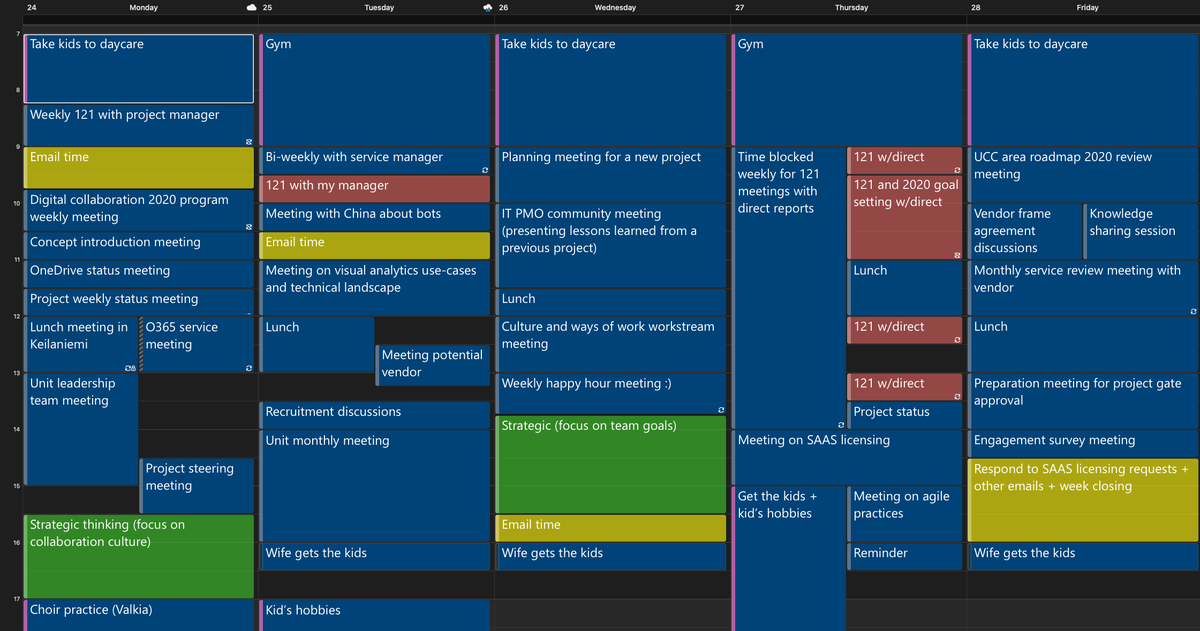The height and width of the screenshot is (631, 1200).
Task: Select Tuesday's Lunch event
Action: point(317,345)
